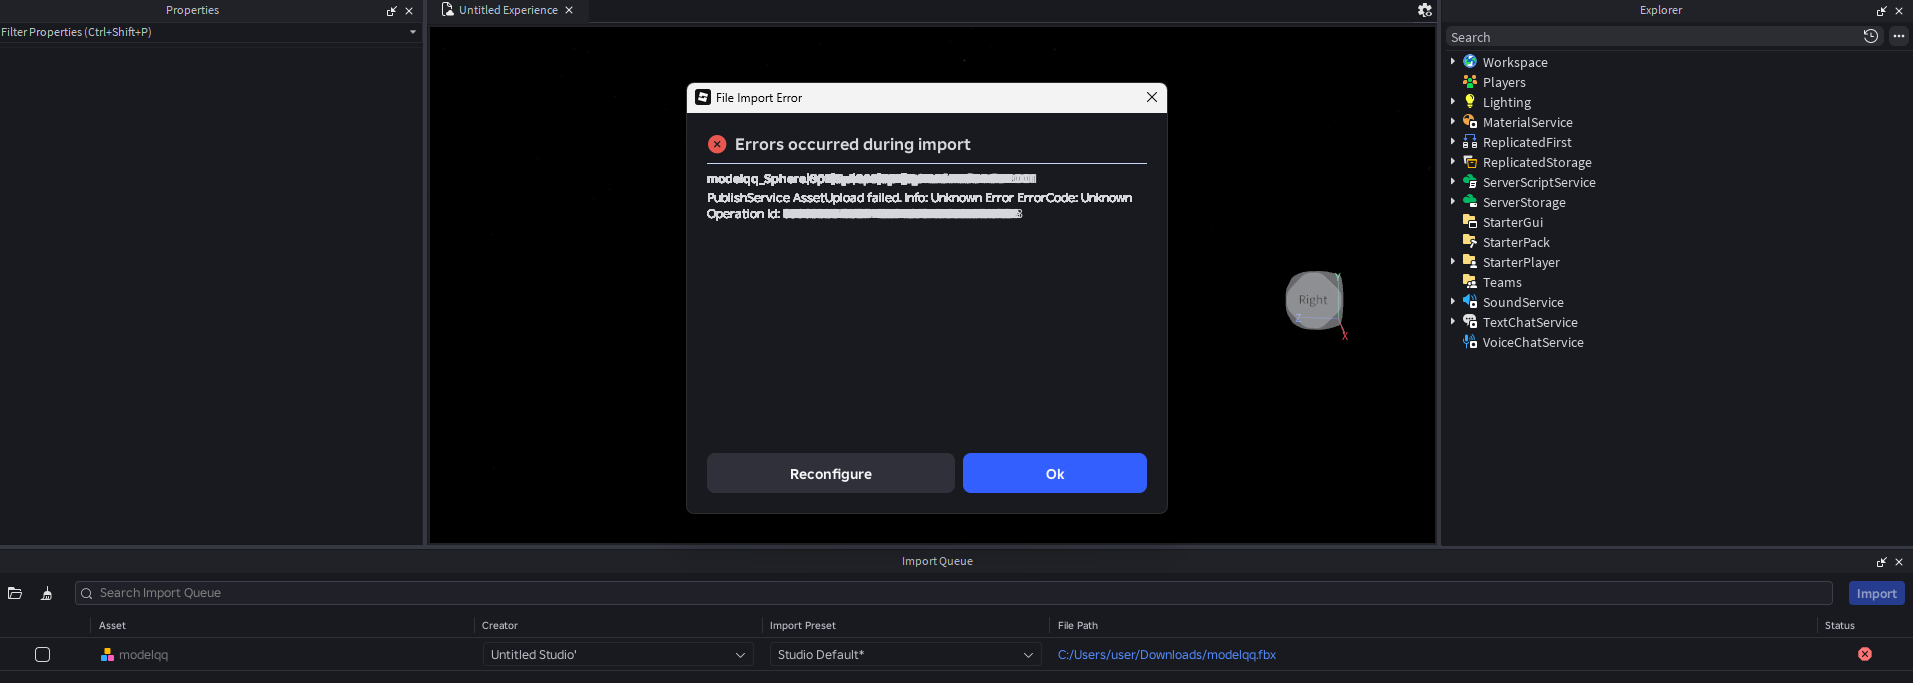
Task: Select Teams in Explorer tree
Action: point(1502,282)
